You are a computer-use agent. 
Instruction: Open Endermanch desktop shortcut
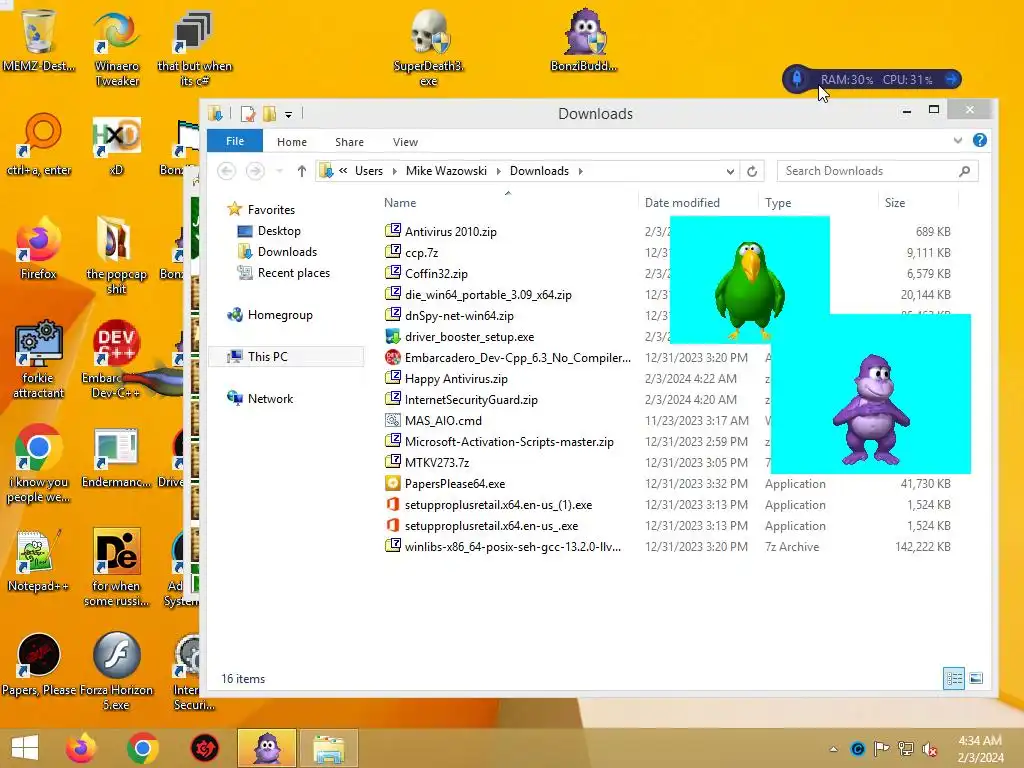click(x=116, y=458)
